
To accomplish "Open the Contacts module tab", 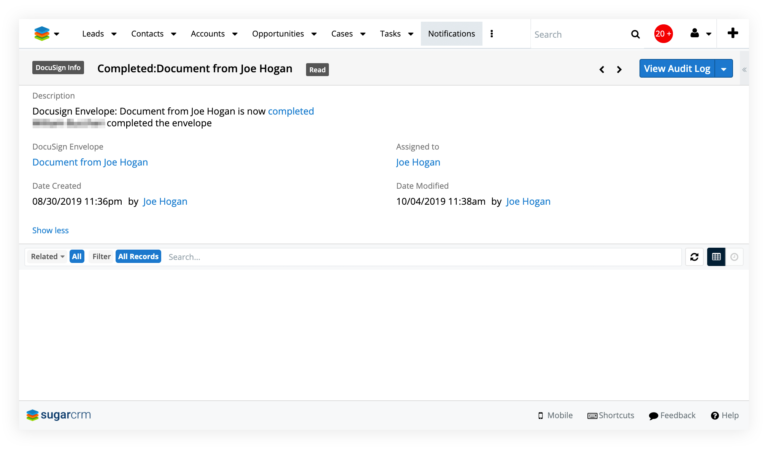I will tap(147, 34).
